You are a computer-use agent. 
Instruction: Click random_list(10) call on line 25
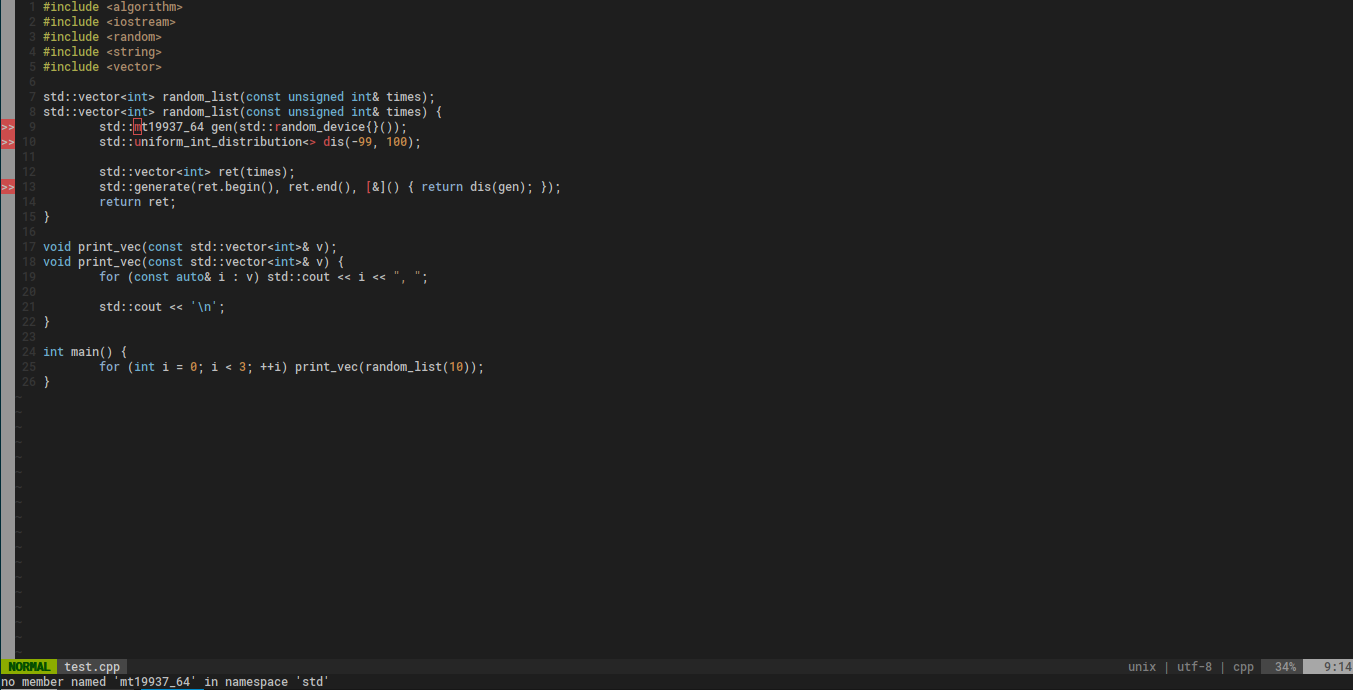418,367
